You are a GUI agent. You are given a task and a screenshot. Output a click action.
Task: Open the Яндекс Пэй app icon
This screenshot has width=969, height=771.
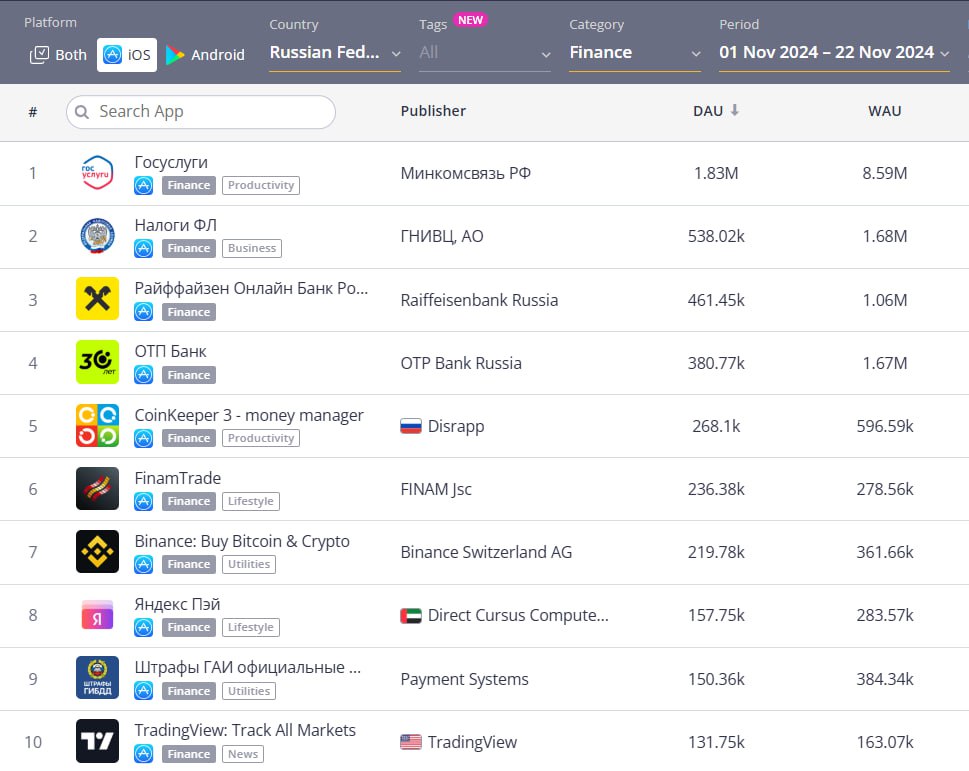point(97,615)
